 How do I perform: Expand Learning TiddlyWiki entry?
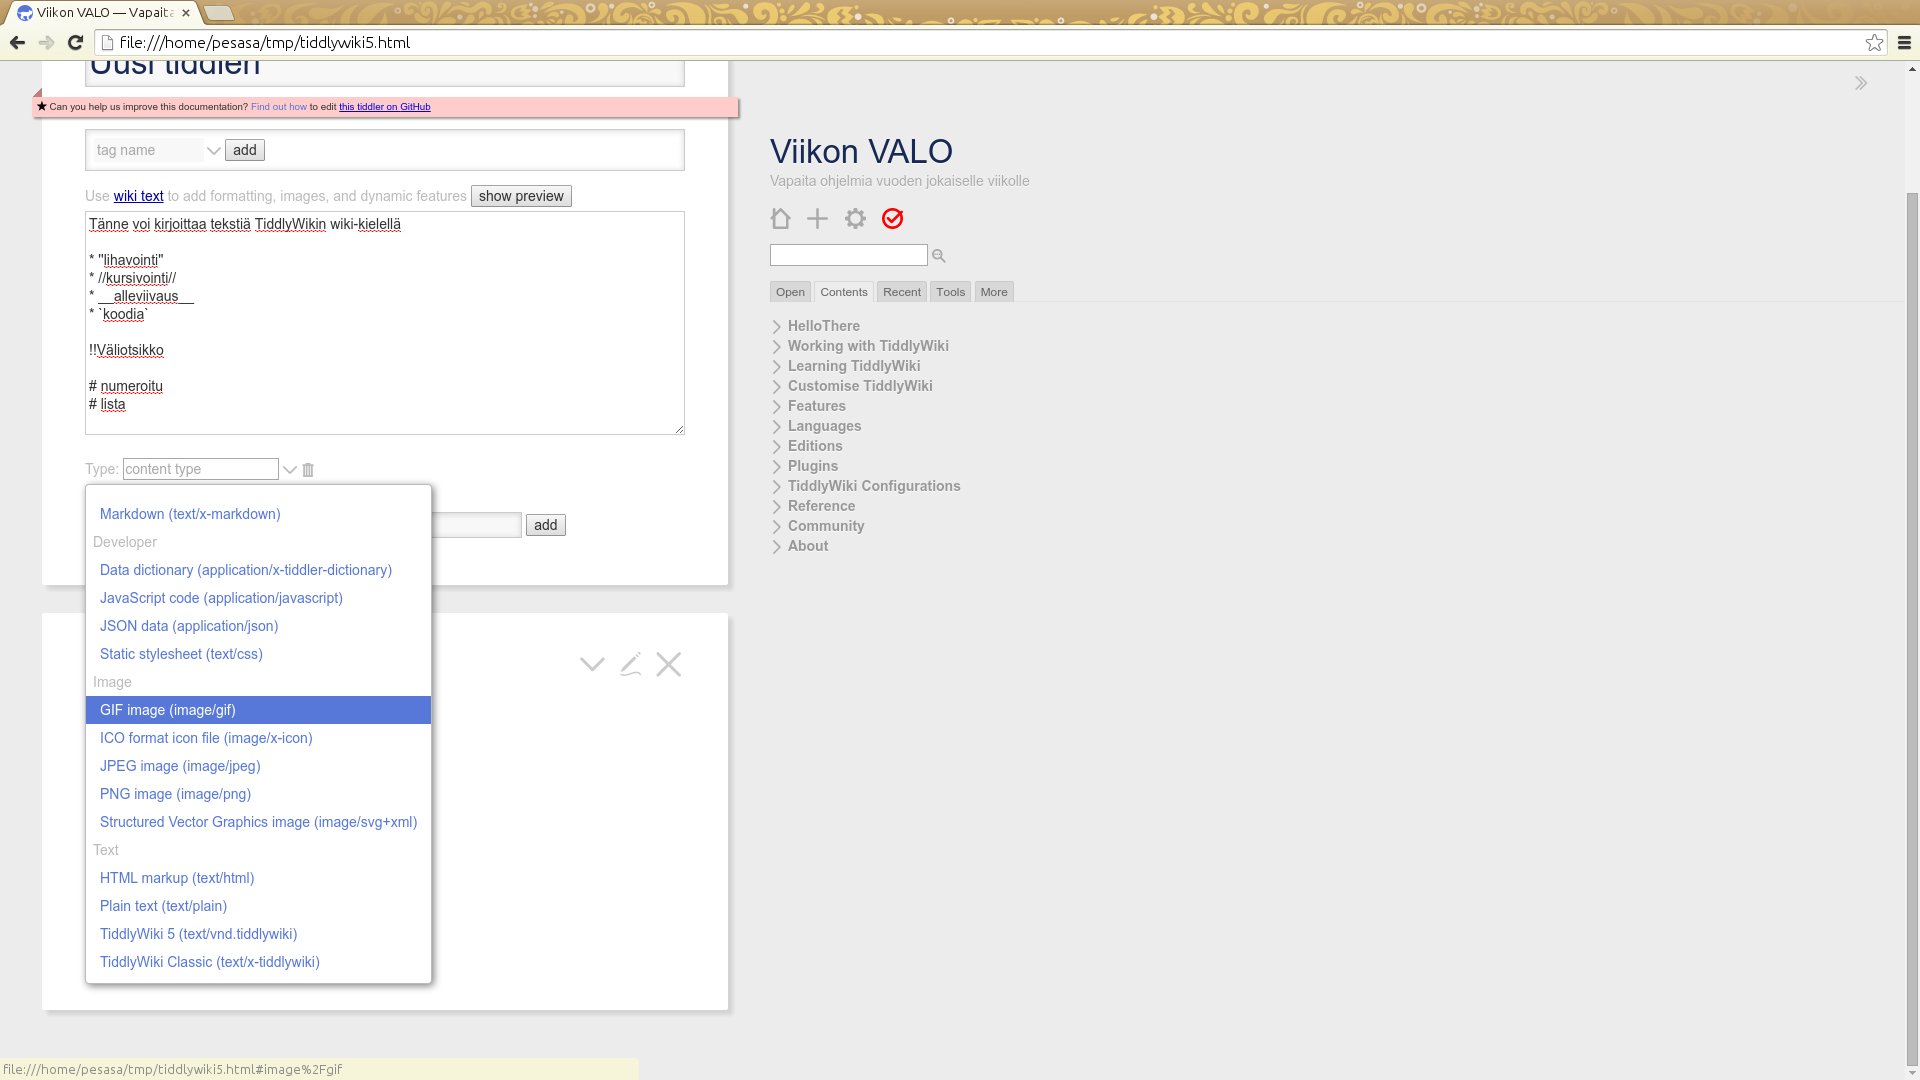tap(777, 366)
